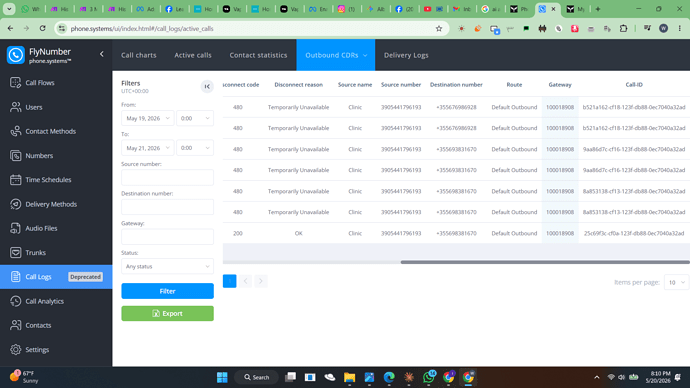Open the From time dropdown
Screen dimensions: 690x388
(x=195, y=118)
